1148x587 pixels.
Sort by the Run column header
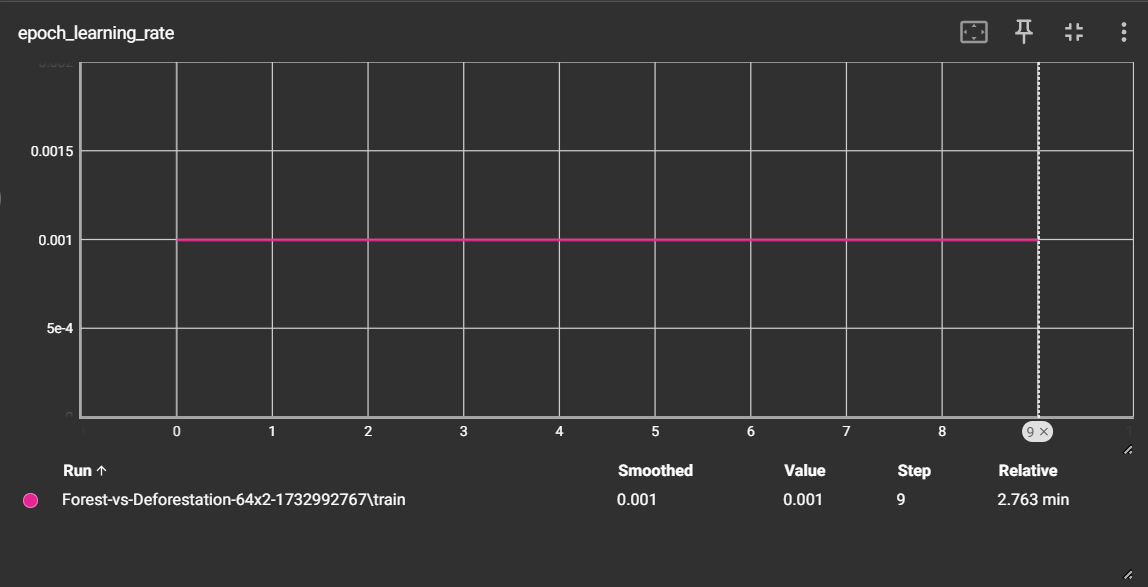click(77, 471)
